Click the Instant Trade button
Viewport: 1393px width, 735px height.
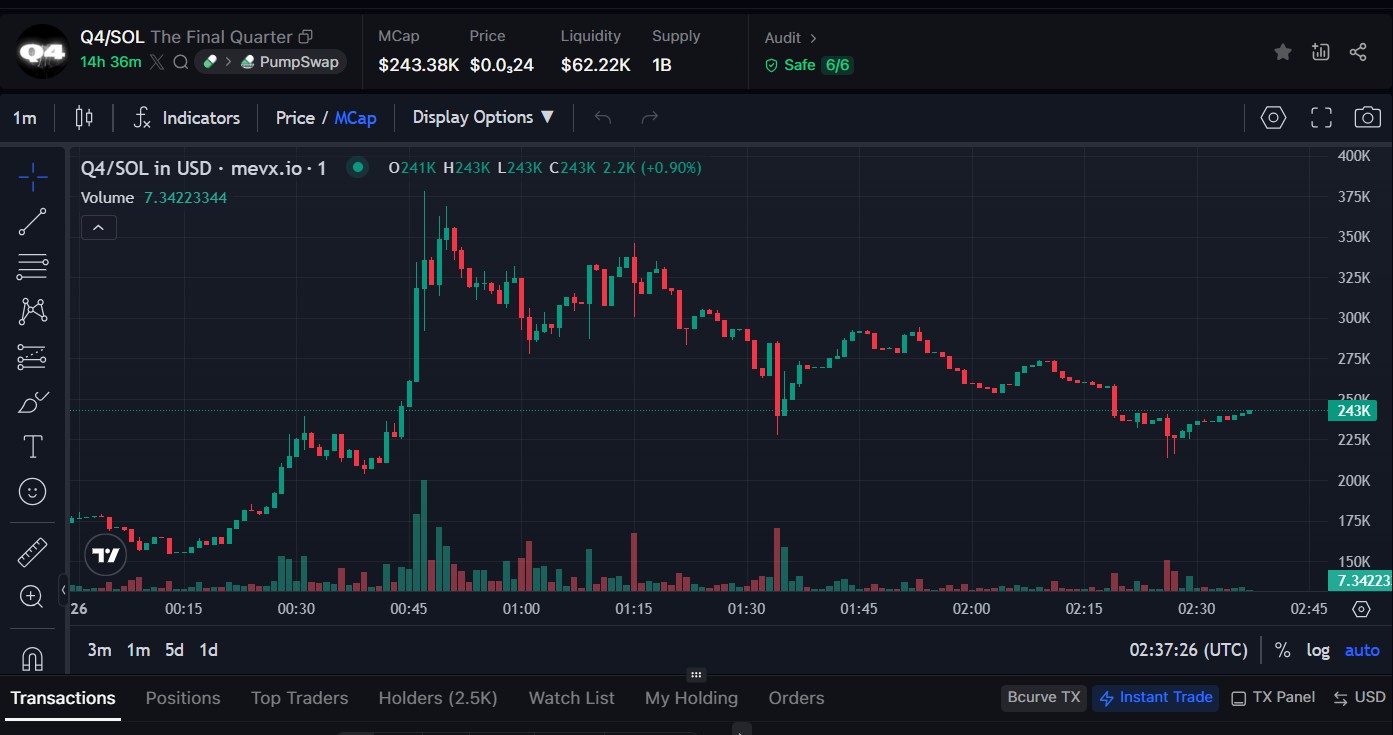[1155, 698]
